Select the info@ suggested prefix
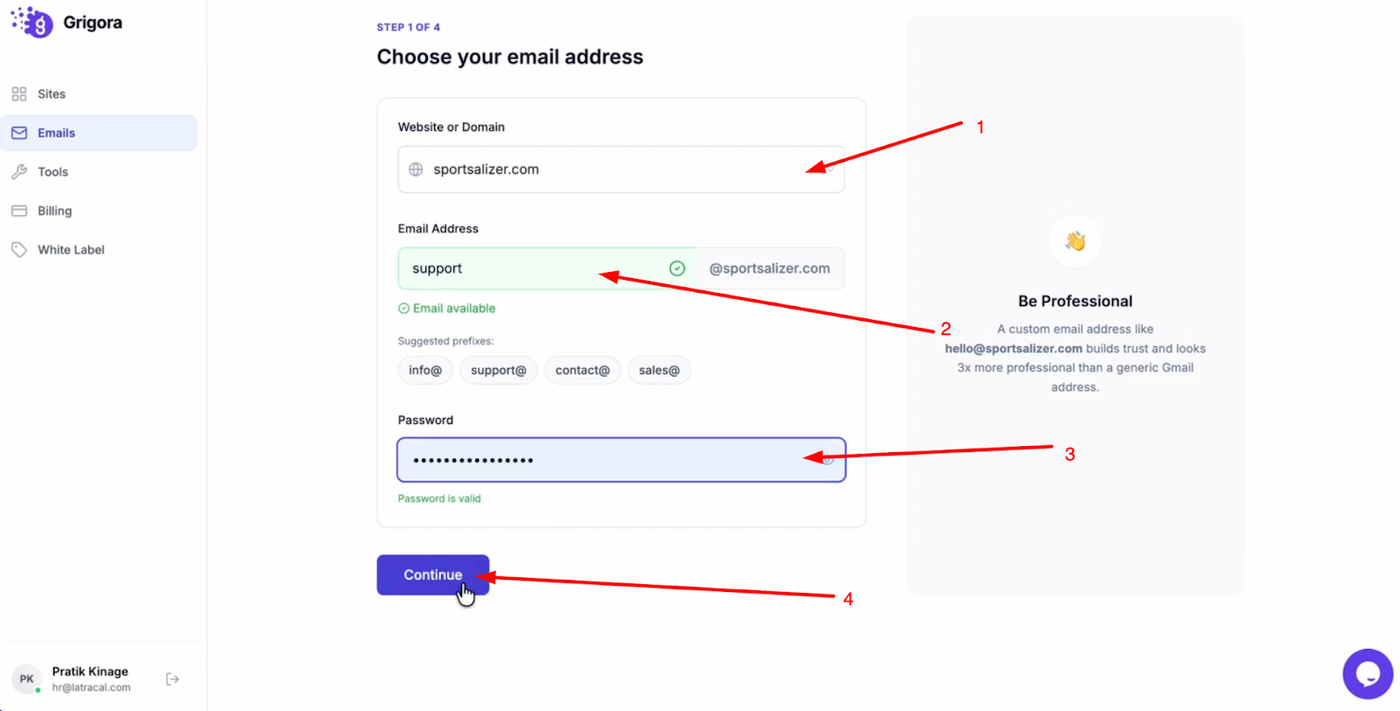This screenshot has width=1400, height=711. coord(425,370)
